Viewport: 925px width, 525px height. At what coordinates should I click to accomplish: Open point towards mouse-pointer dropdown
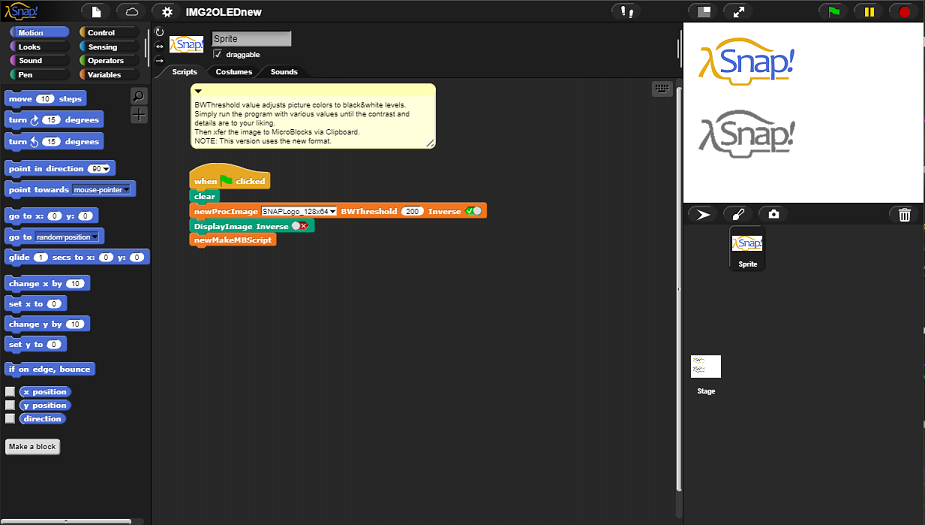click(126, 190)
